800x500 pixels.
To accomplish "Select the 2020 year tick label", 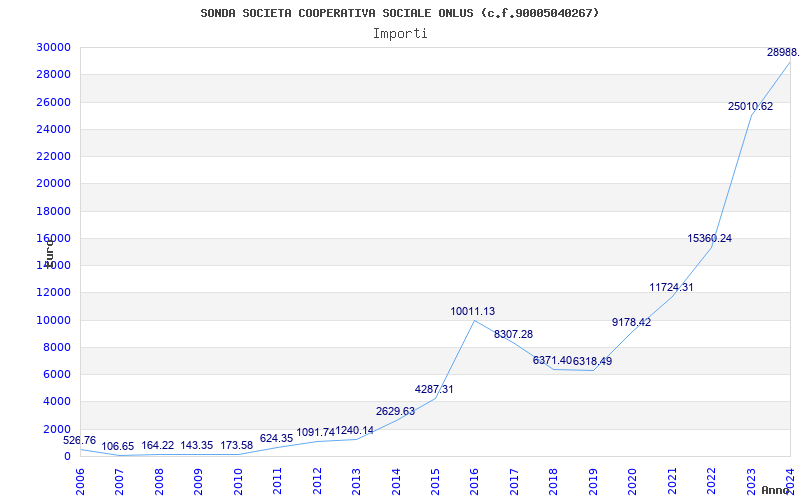I will click(x=632, y=480).
